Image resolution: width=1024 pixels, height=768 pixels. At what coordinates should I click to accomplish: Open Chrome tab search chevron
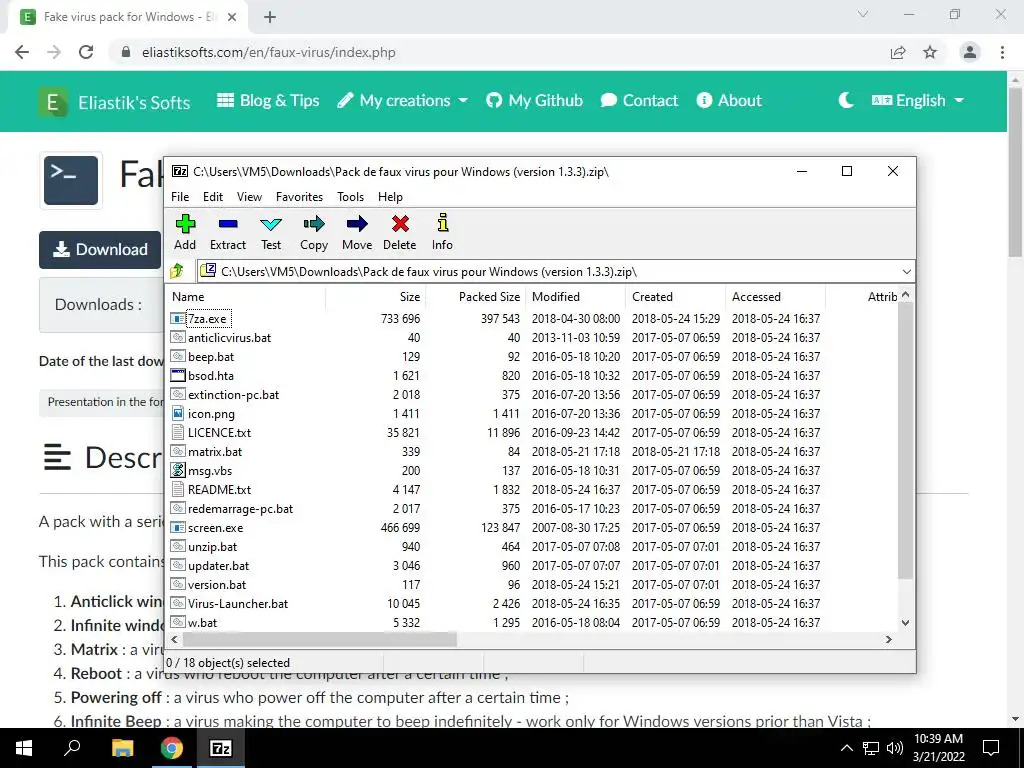863,14
